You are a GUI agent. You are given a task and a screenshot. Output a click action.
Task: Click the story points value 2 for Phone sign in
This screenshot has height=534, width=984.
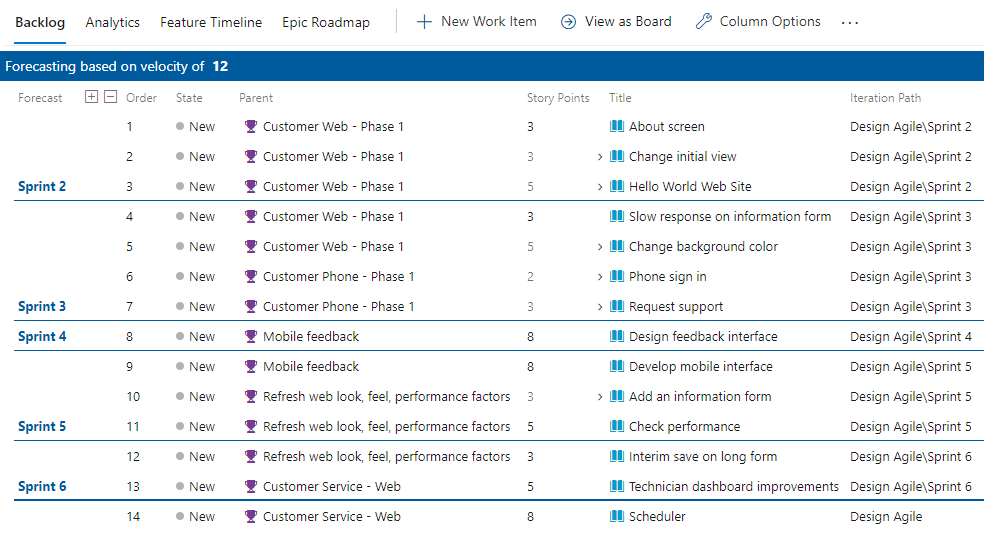tap(530, 277)
